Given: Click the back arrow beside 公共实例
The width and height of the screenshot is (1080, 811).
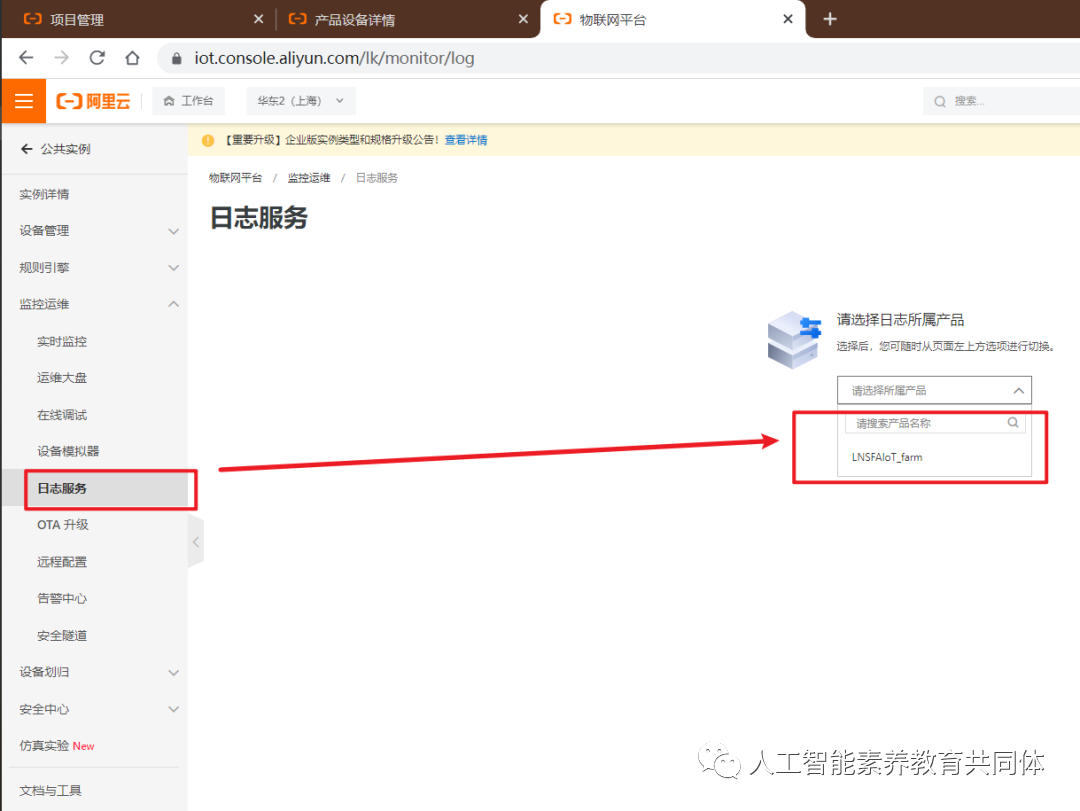Looking at the screenshot, I should (26, 149).
